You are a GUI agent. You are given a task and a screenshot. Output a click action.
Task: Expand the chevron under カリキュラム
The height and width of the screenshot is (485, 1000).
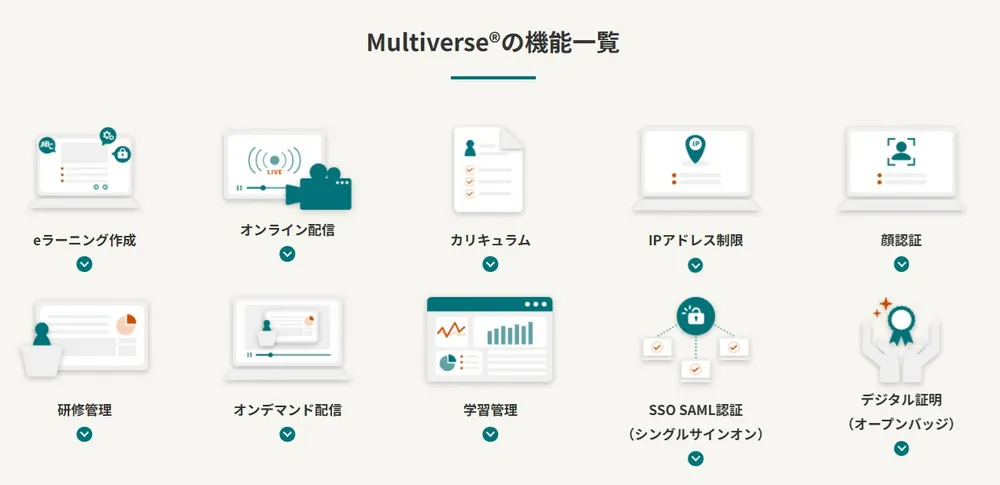point(490,264)
